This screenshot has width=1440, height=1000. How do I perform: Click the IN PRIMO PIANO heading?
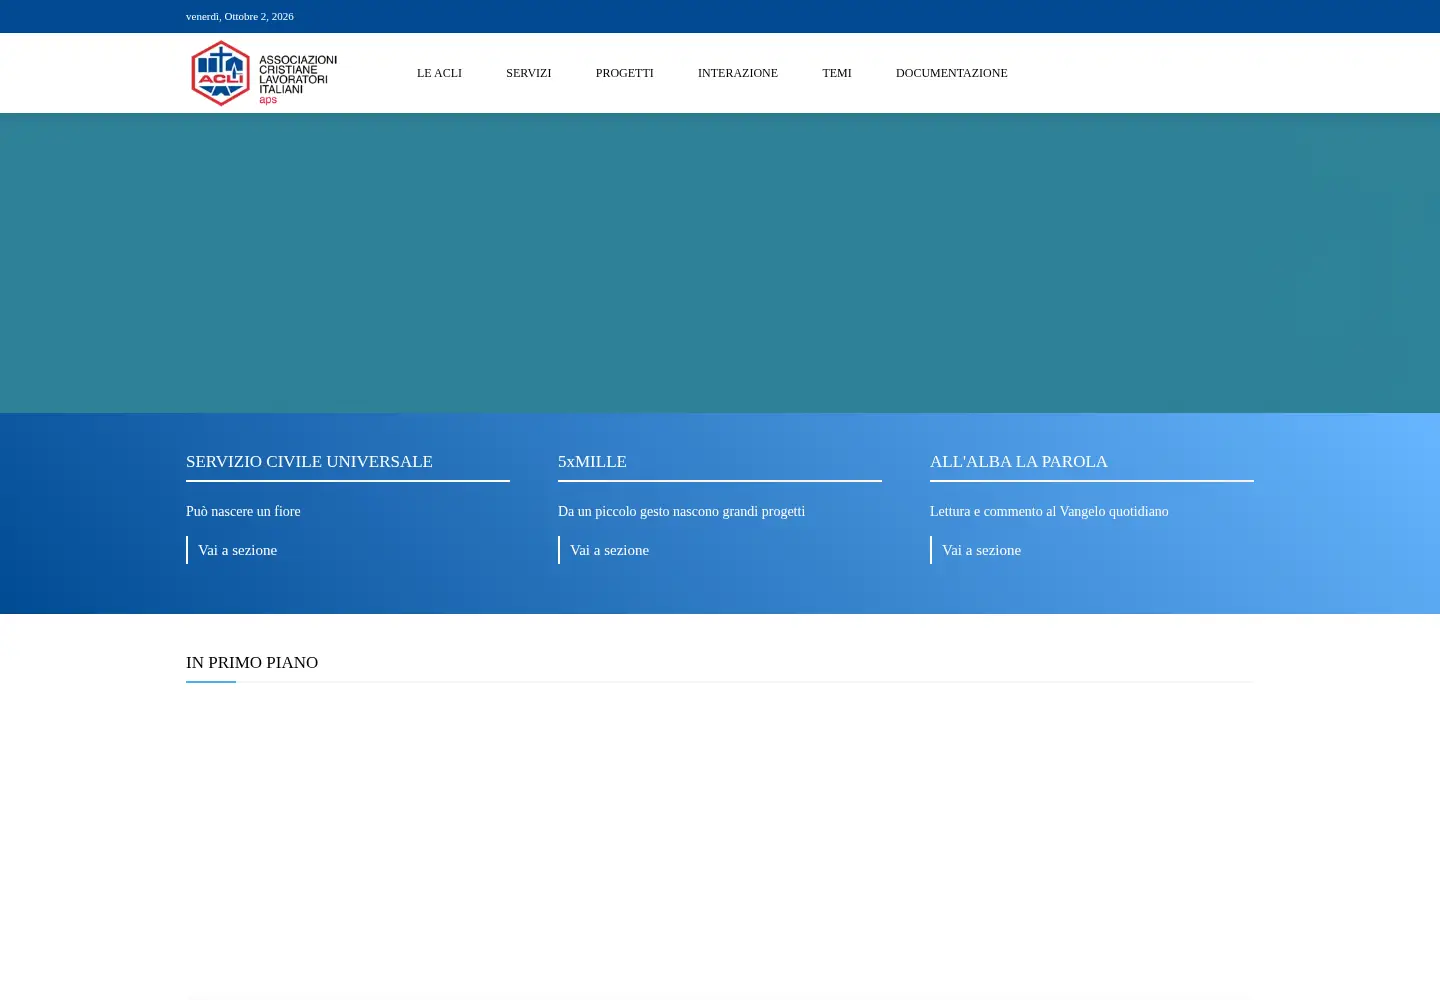(x=252, y=662)
